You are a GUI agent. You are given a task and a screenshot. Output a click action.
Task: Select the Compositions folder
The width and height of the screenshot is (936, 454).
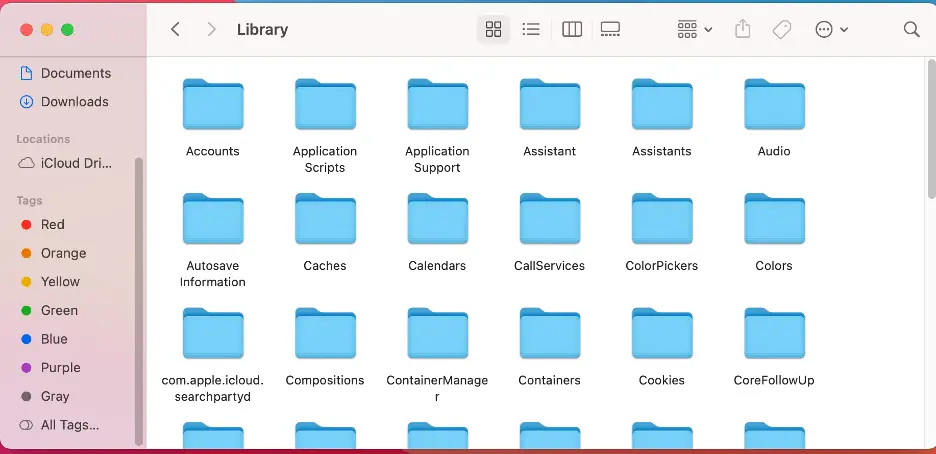click(x=325, y=347)
